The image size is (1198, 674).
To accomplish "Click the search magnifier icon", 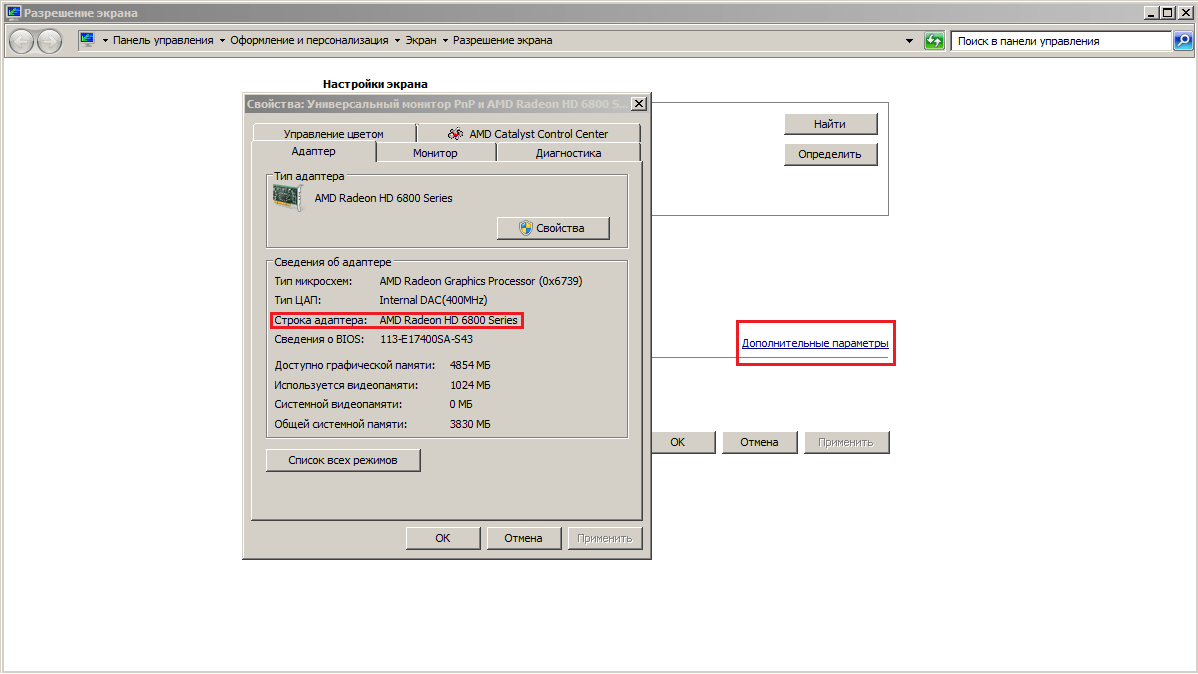I will [x=1183, y=41].
